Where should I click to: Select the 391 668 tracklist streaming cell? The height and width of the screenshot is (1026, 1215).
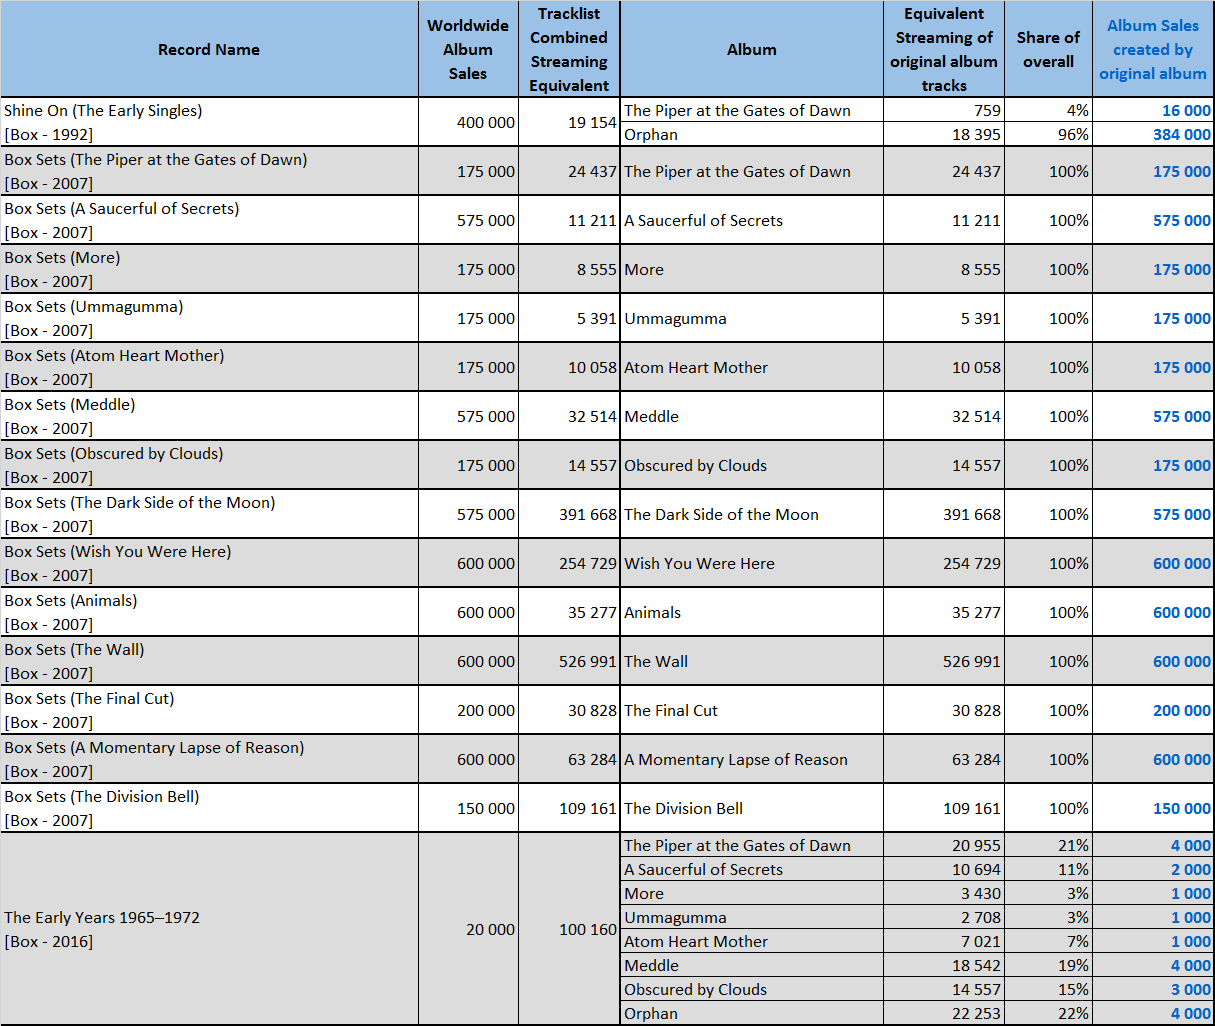tap(569, 514)
